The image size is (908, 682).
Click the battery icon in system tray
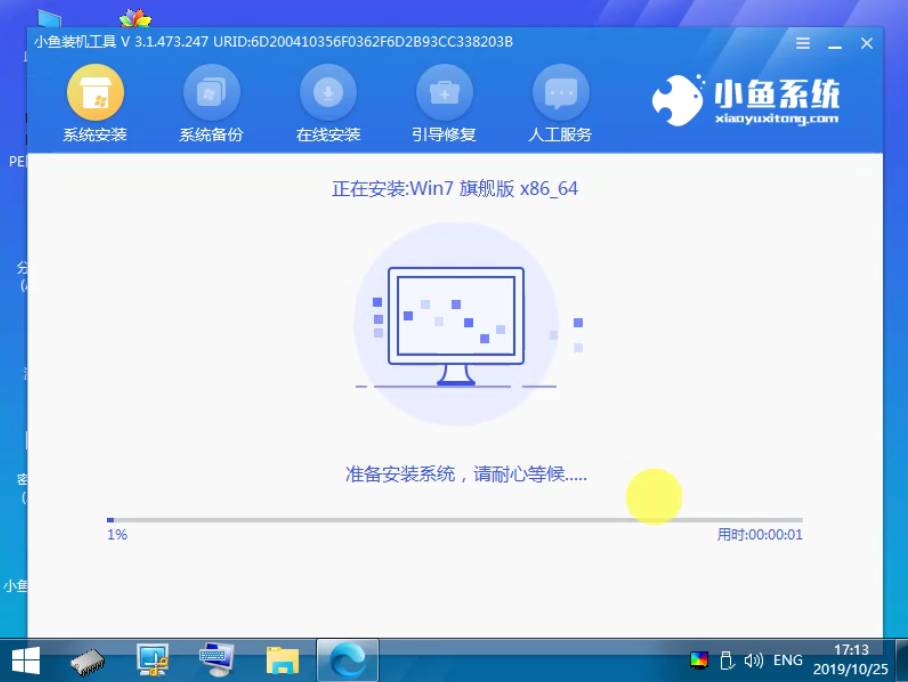click(725, 660)
